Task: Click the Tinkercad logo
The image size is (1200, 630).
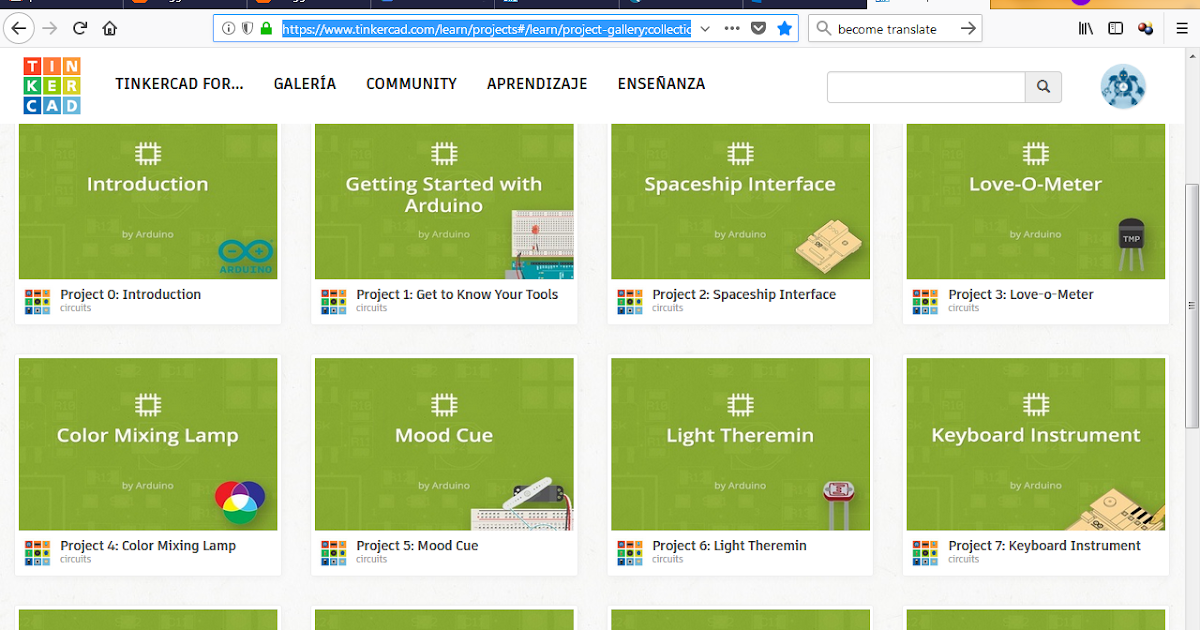Action: (50, 86)
